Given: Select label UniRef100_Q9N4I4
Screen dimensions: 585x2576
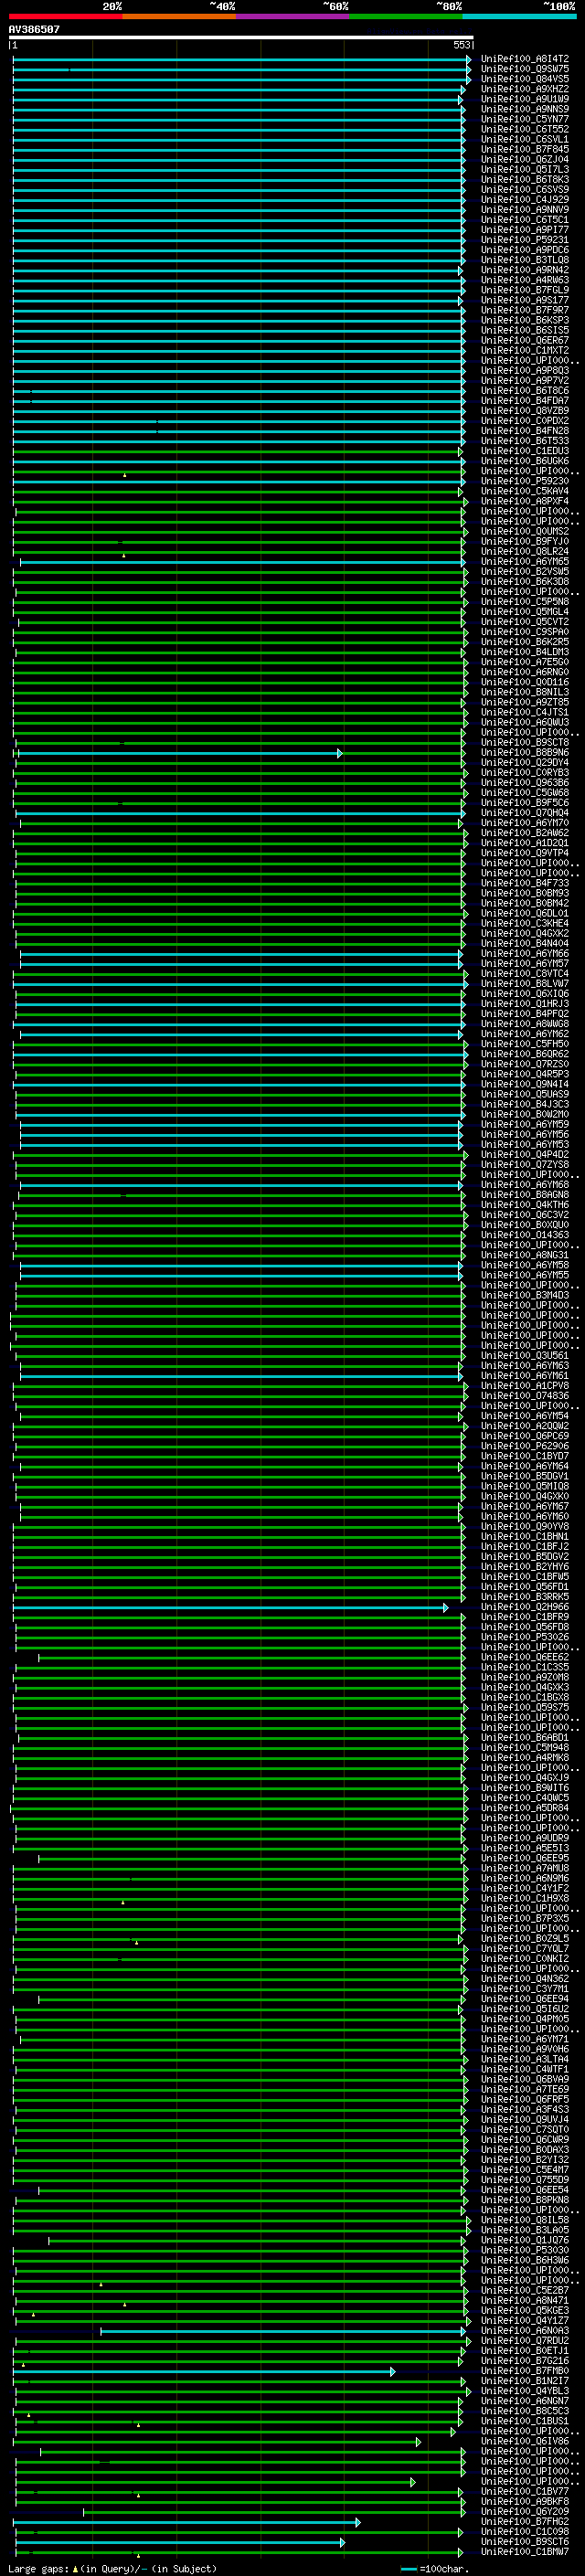Looking at the screenshot, I should pyautogui.click(x=524, y=1084).
